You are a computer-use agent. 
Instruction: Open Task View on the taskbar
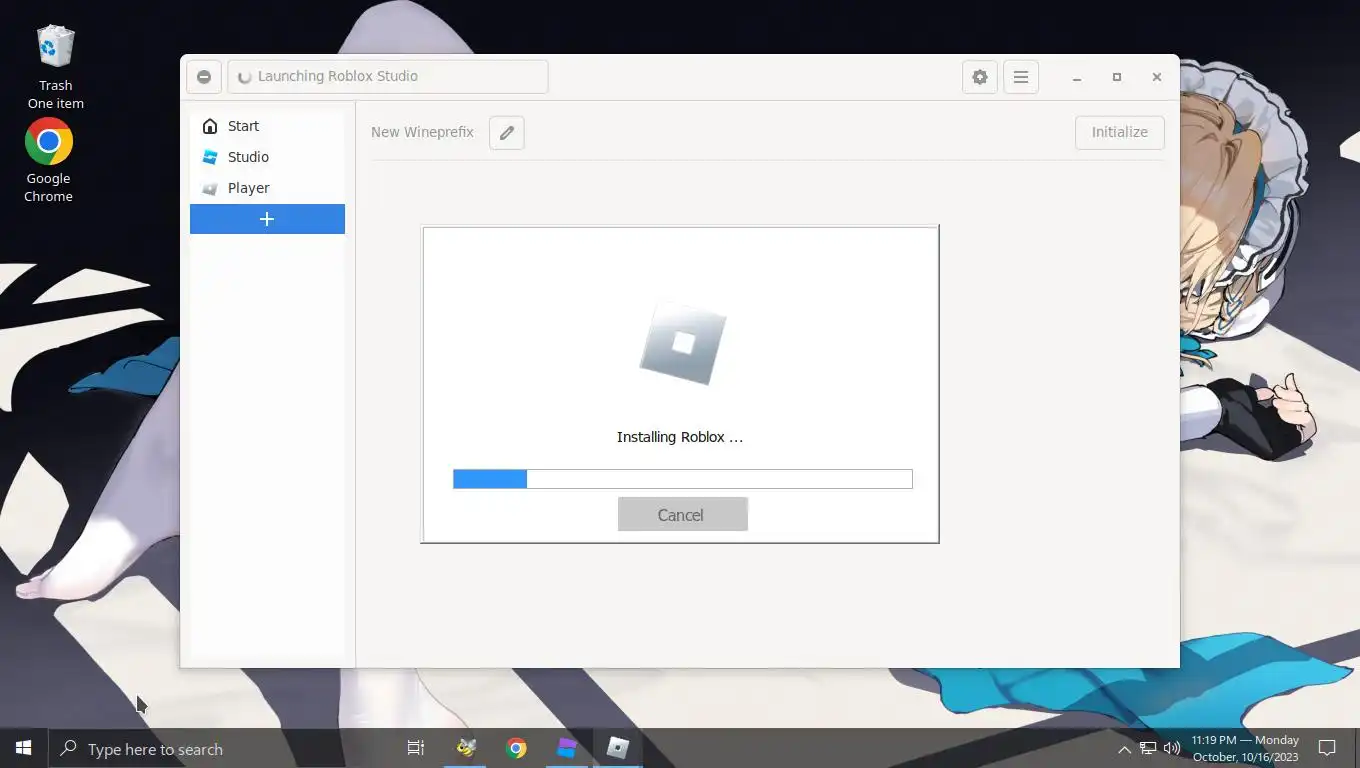pos(416,748)
